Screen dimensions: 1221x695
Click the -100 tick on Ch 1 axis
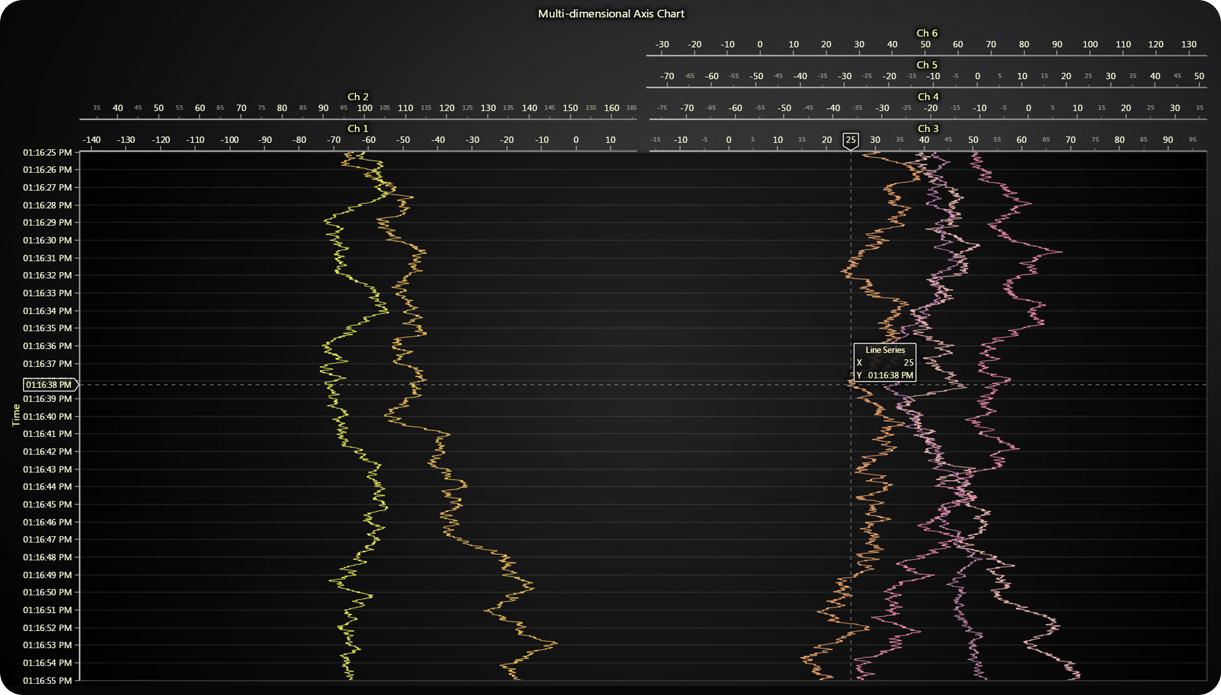(x=229, y=140)
